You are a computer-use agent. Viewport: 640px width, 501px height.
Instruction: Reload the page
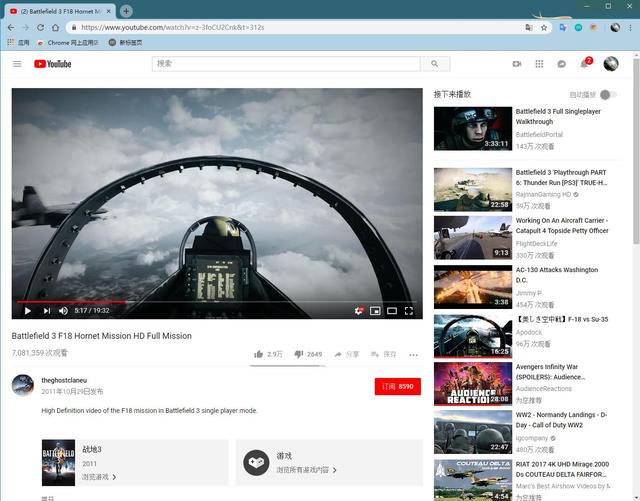tap(40, 27)
